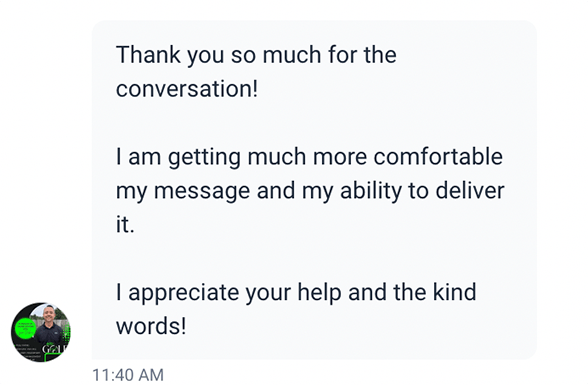Screen dimensions: 588x385
Task: Open the sender's circular profile avatar
Action: 40,332
